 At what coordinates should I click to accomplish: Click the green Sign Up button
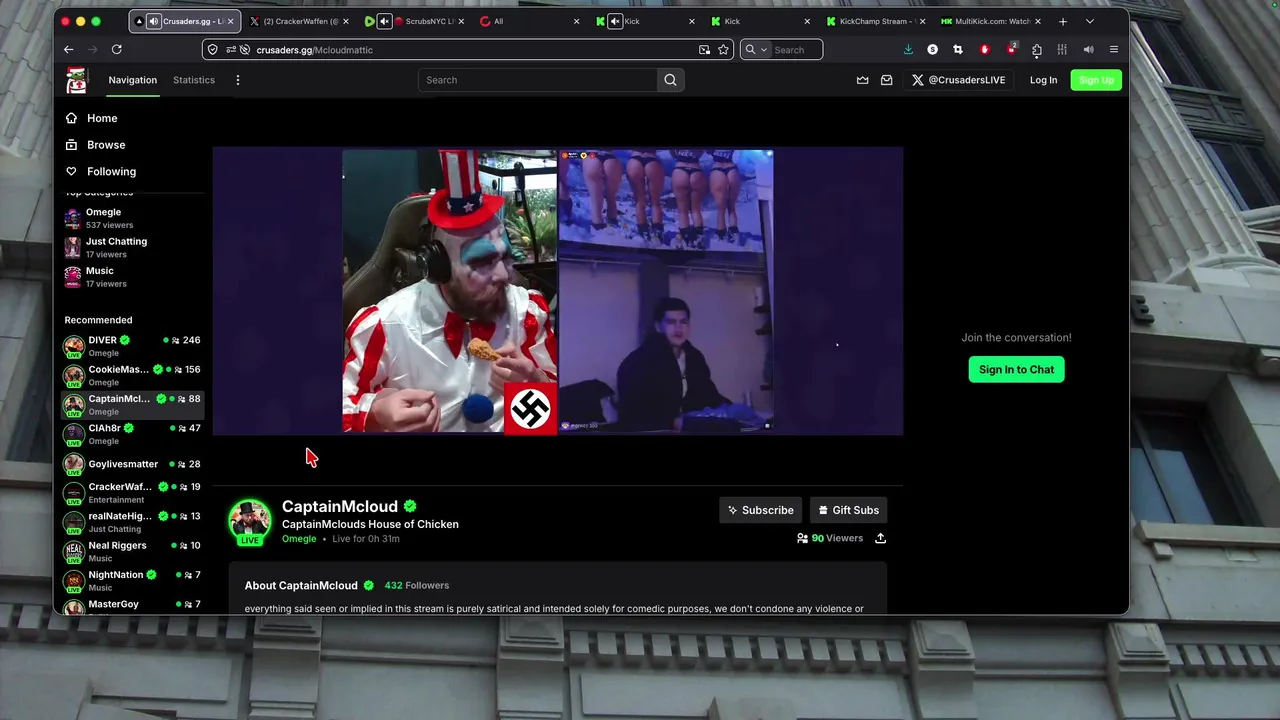(1096, 80)
